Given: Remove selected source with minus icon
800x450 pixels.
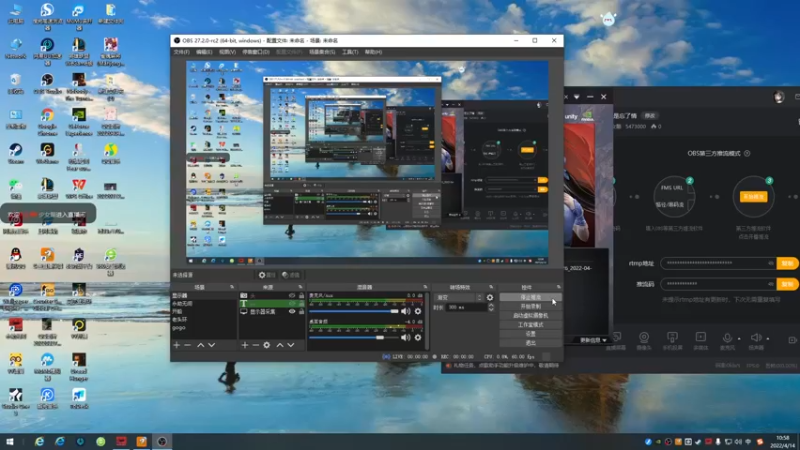Looking at the screenshot, I should coord(256,345).
